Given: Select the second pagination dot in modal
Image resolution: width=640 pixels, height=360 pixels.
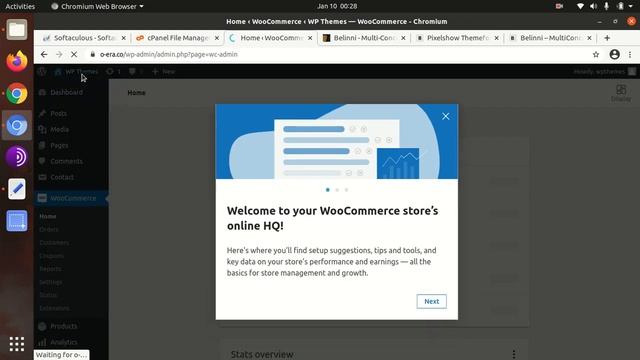Looking at the screenshot, I should coord(337,190).
